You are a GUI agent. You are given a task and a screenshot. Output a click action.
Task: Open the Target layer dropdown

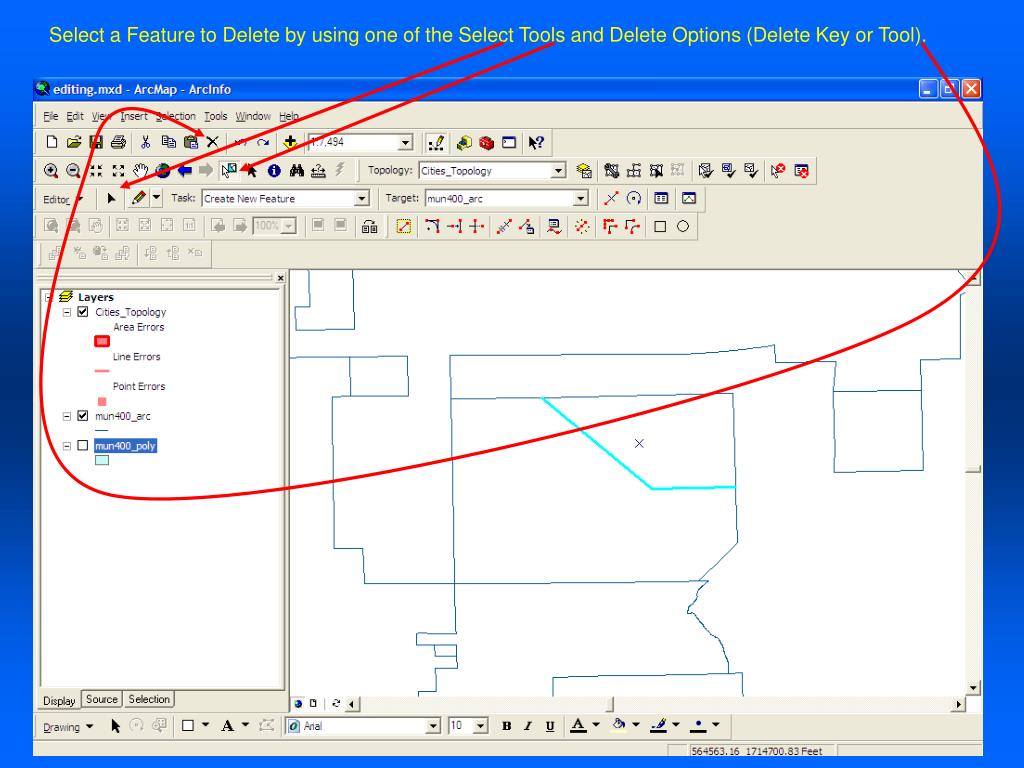tap(581, 199)
